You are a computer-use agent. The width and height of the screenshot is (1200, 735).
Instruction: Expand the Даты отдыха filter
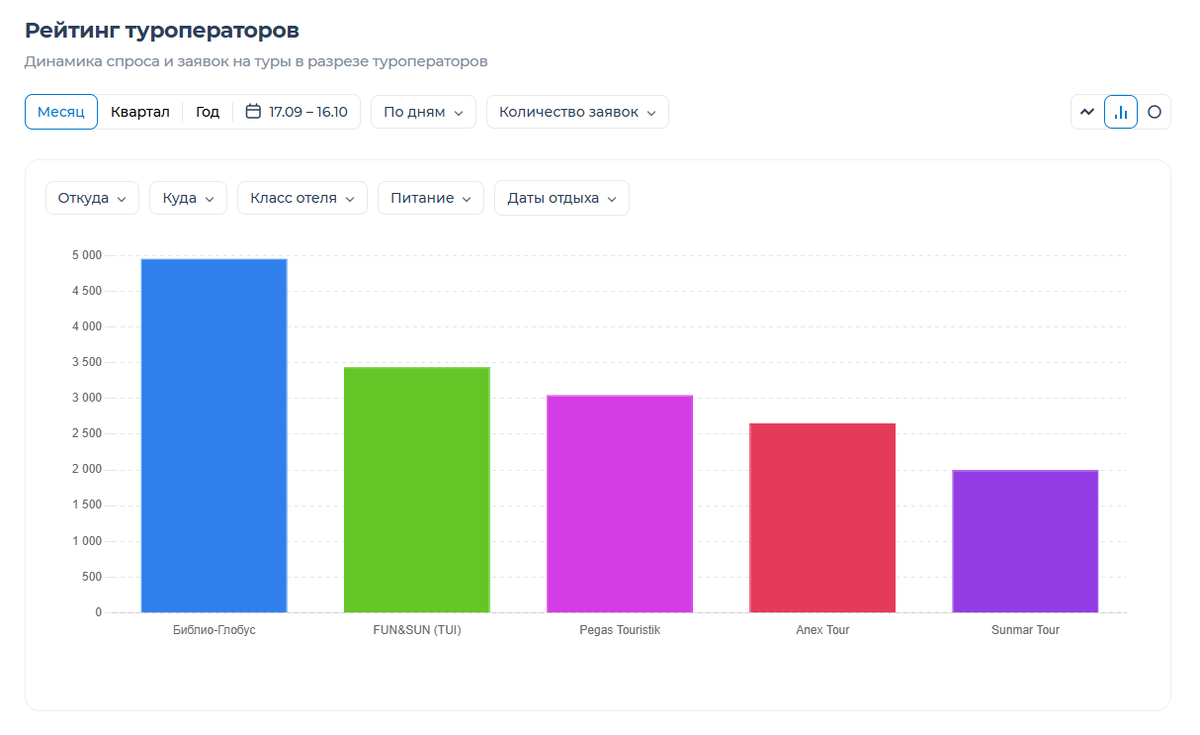[x=562, y=198]
